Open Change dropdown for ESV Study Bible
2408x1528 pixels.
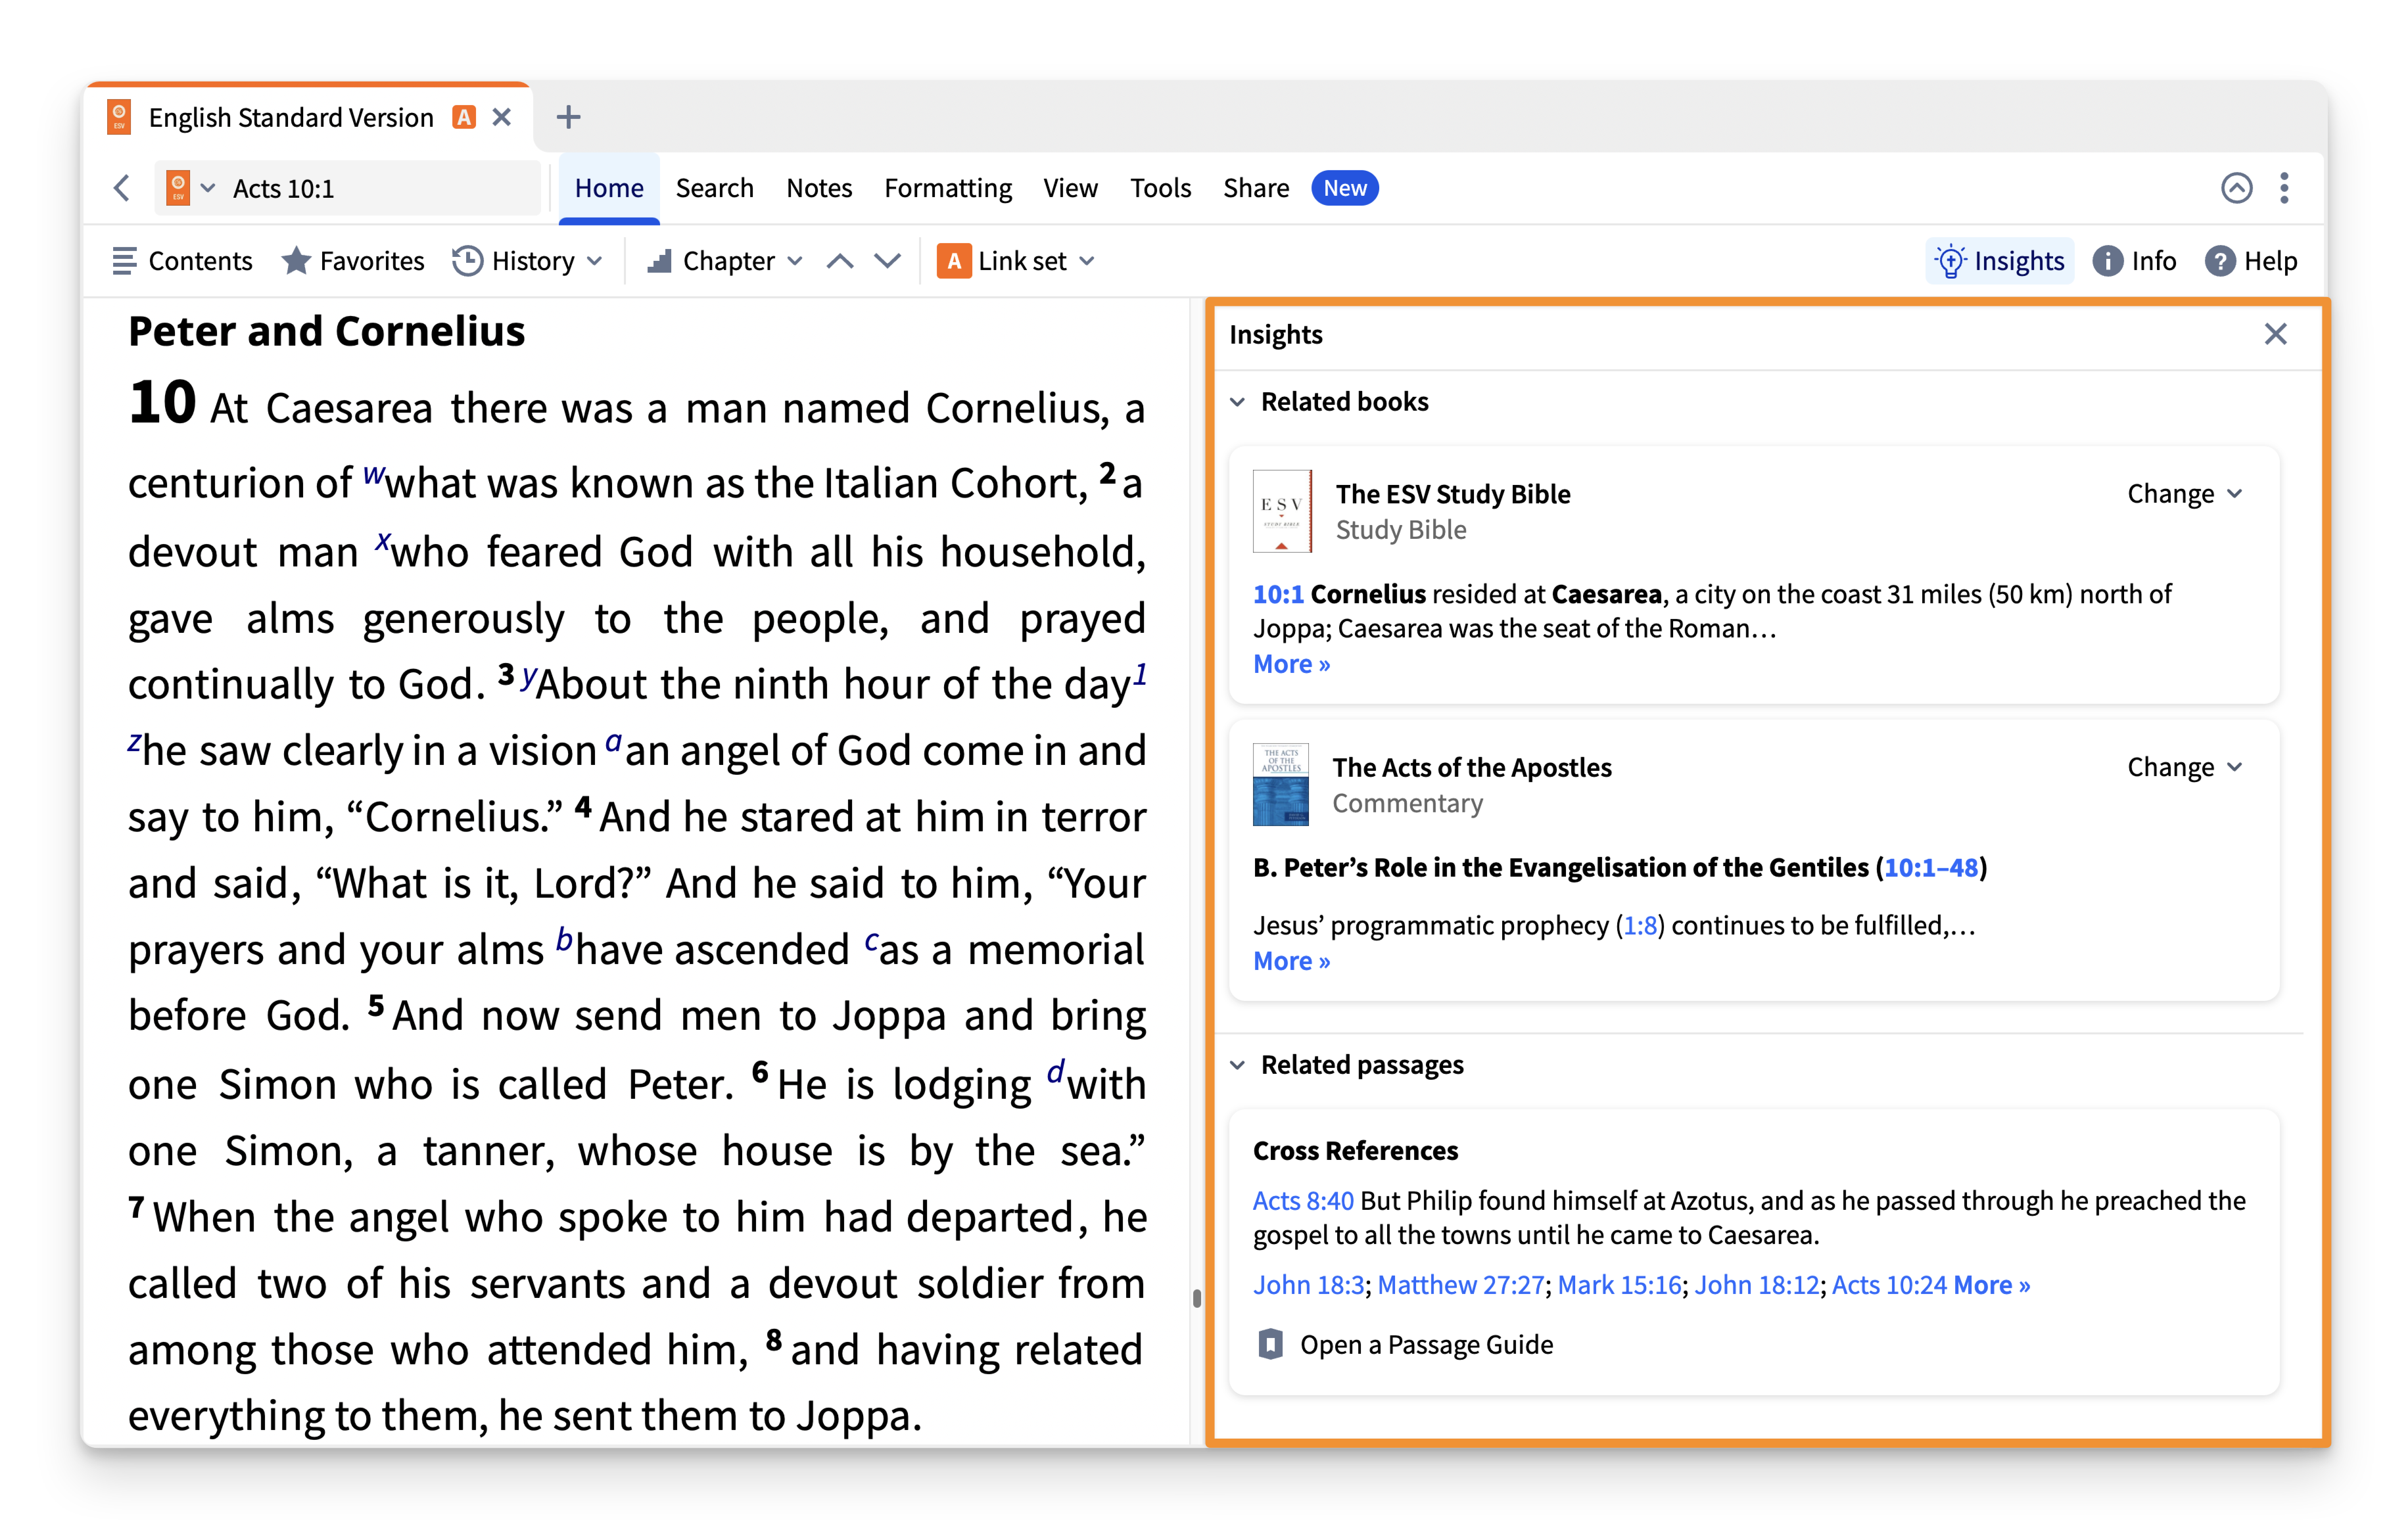2185,494
